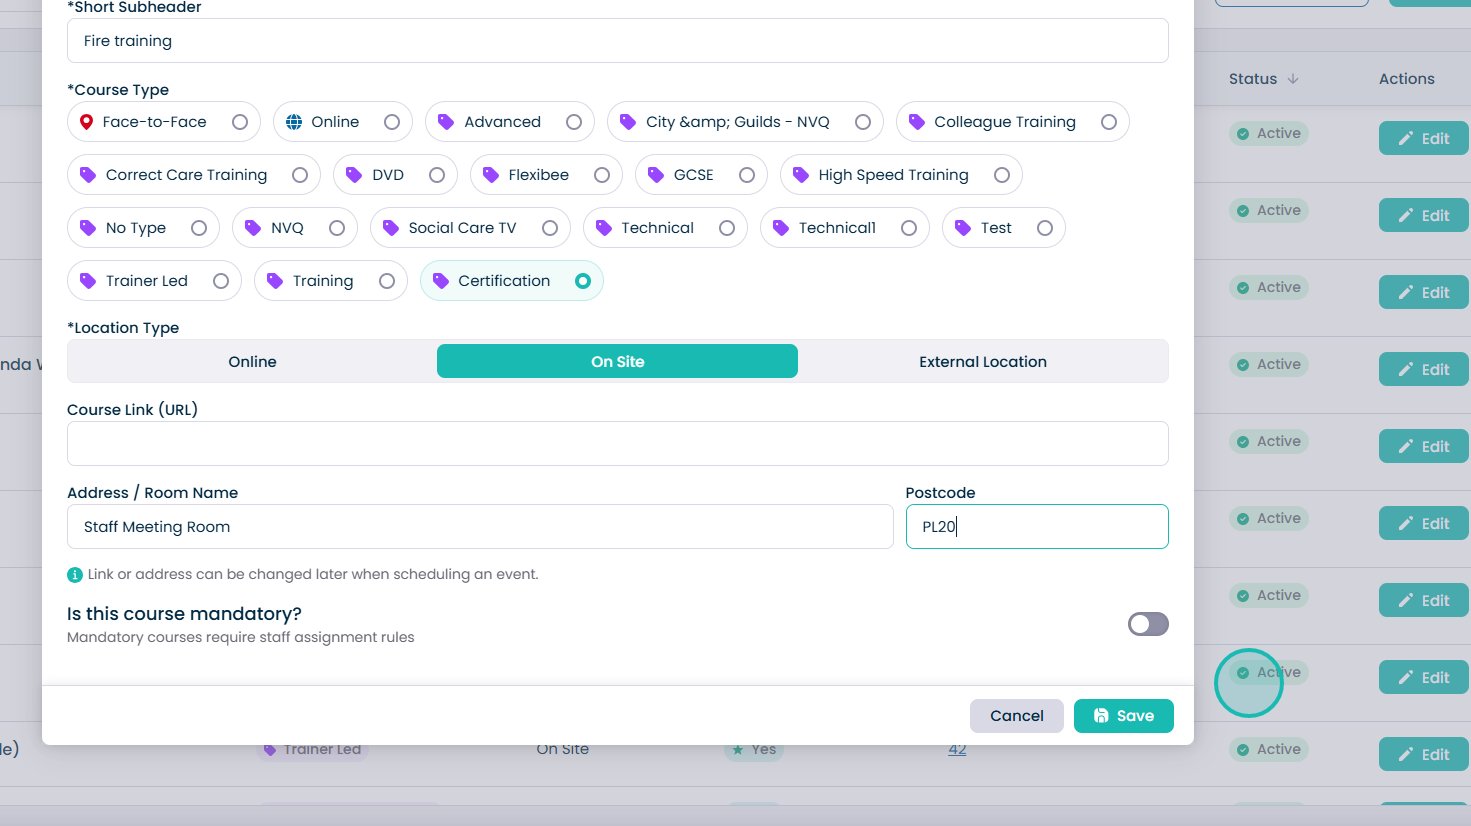1471x826 pixels.
Task: Select the Trainer Led course type radio
Action: click(221, 281)
